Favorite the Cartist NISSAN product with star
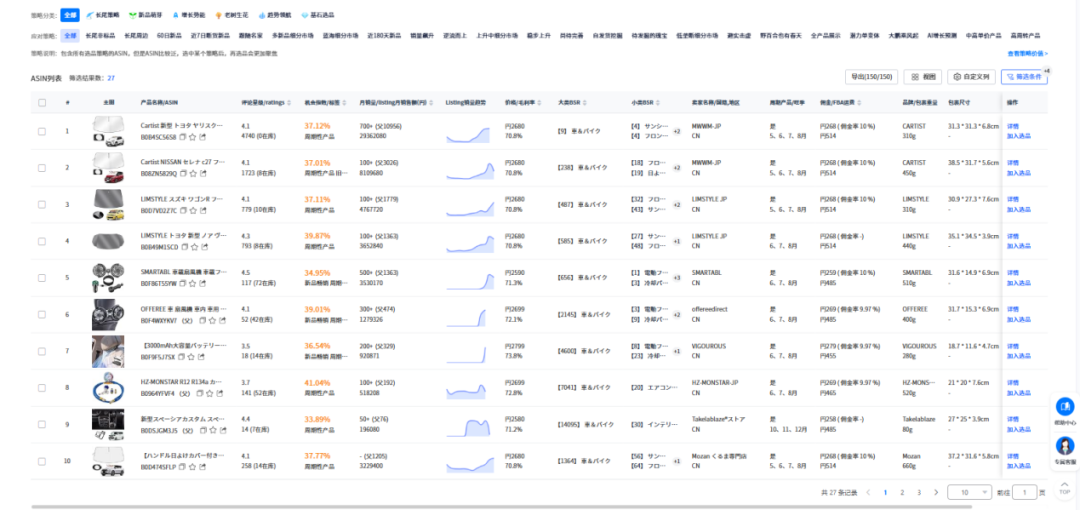The width and height of the screenshot is (1080, 510). (x=193, y=174)
